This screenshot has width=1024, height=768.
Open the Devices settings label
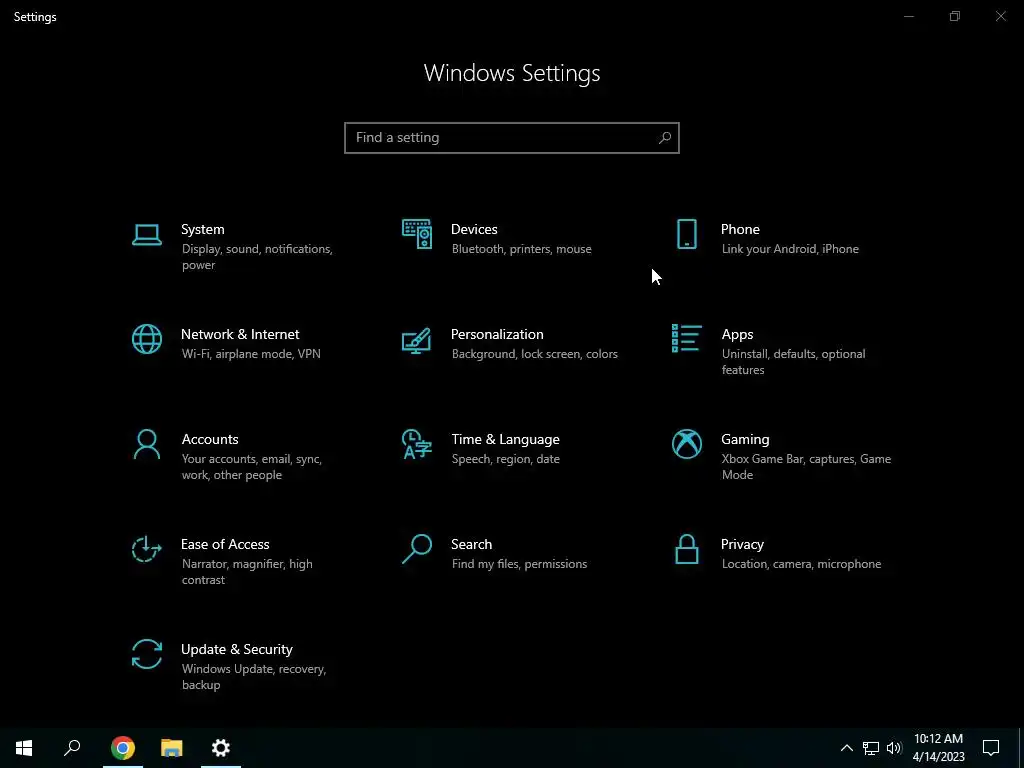point(474,229)
